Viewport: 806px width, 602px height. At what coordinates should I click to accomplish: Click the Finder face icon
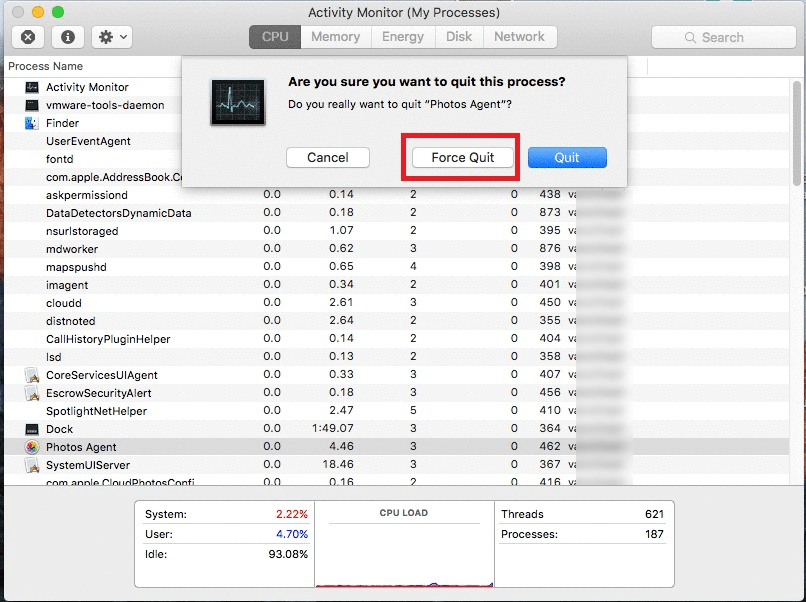pos(32,123)
